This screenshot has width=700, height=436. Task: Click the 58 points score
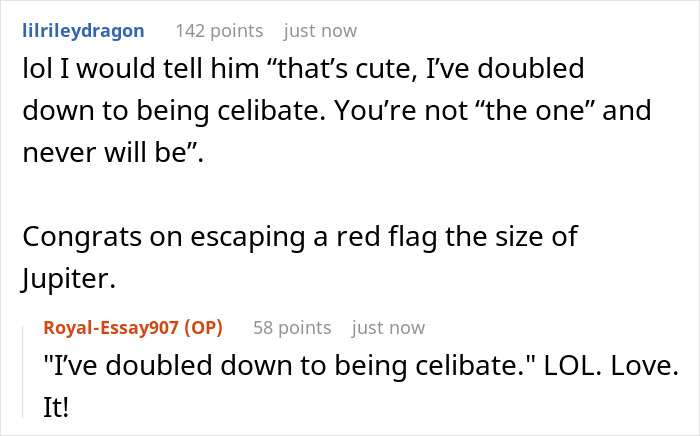coord(291,327)
